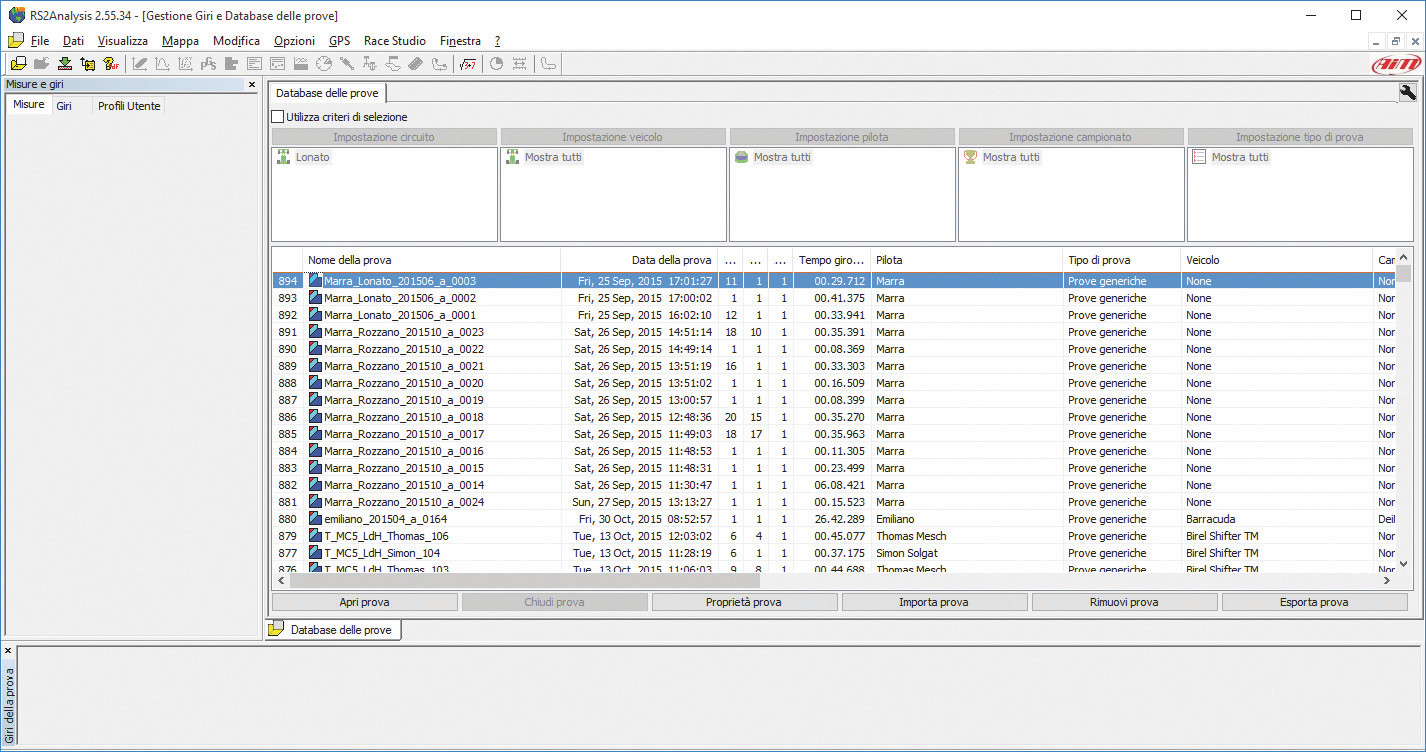1426x752 pixels.
Task: Open the Race Studio menu
Action: (395, 41)
